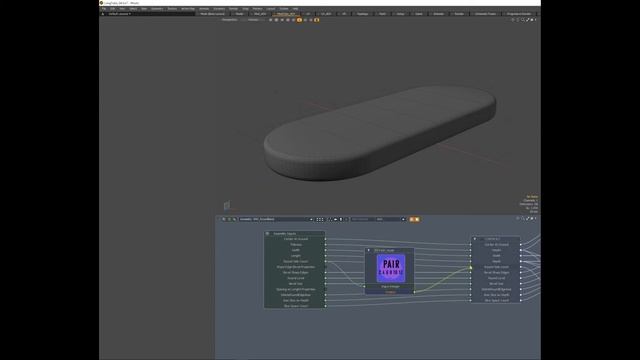Open the assembly name dropdown in schematic toolbar
Screen dimensions: 640x360
276,219
